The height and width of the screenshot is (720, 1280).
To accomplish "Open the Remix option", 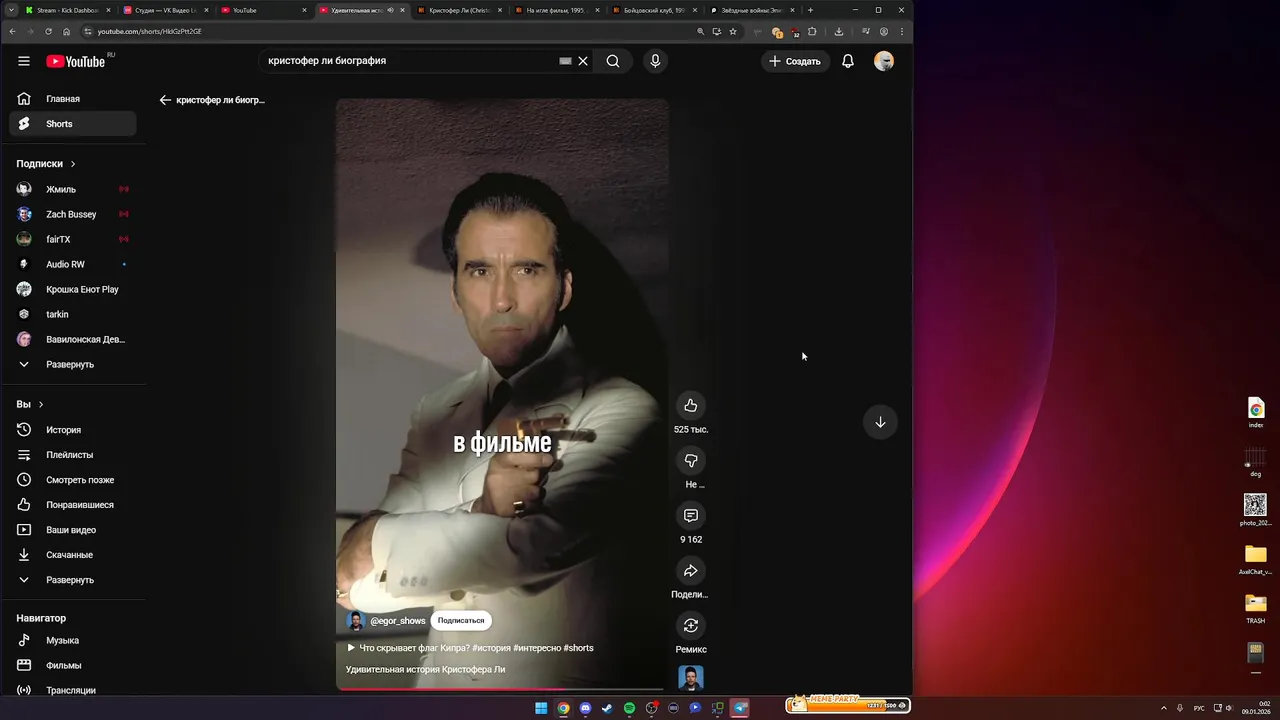I will [x=690, y=625].
